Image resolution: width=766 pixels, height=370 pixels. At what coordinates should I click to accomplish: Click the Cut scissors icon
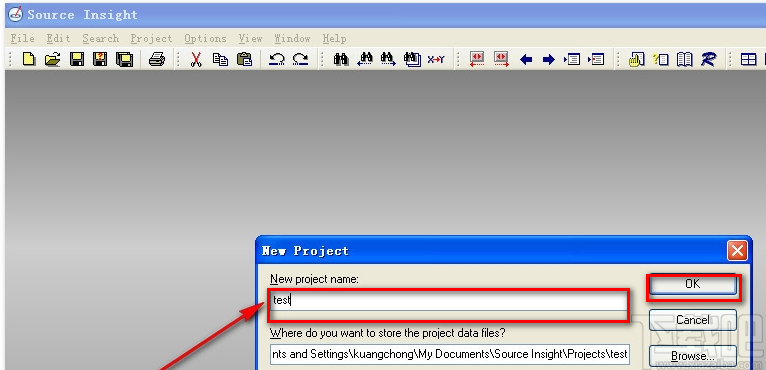[x=196, y=60]
